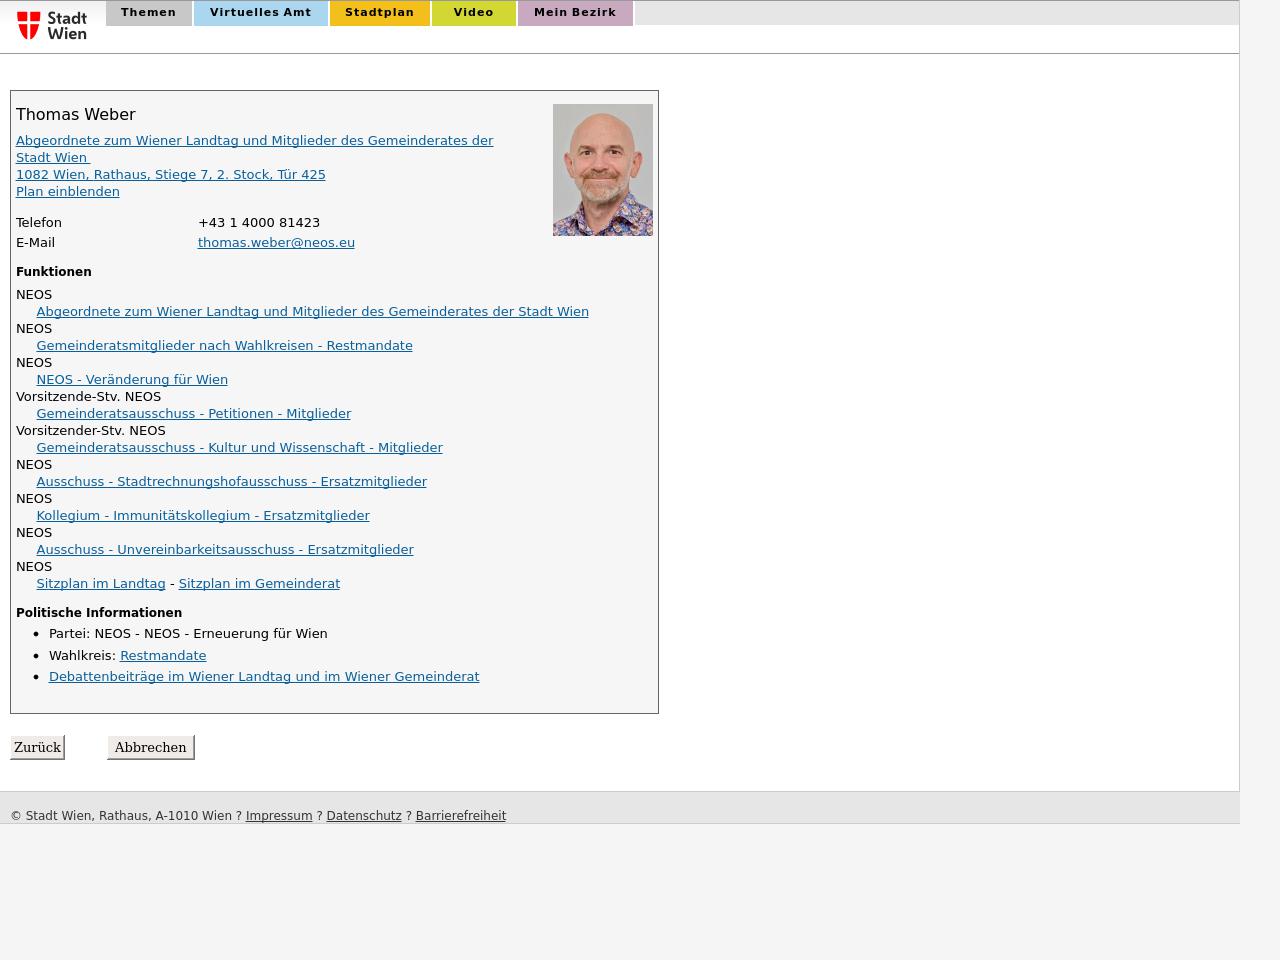Click the Stadt Wien logo
1280x960 pixels.
click(52, 25)
